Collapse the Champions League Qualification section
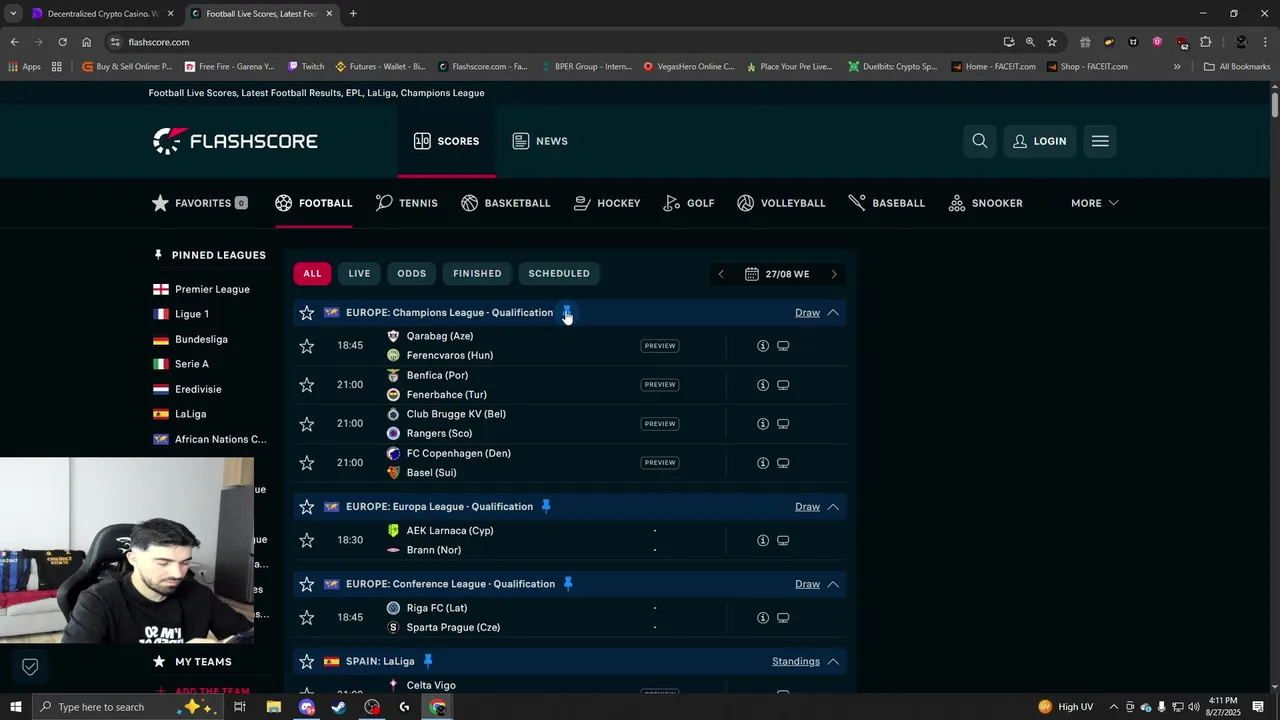Image resolution: width=1280 pixels, height=720 pixels. tap(833, 313)
